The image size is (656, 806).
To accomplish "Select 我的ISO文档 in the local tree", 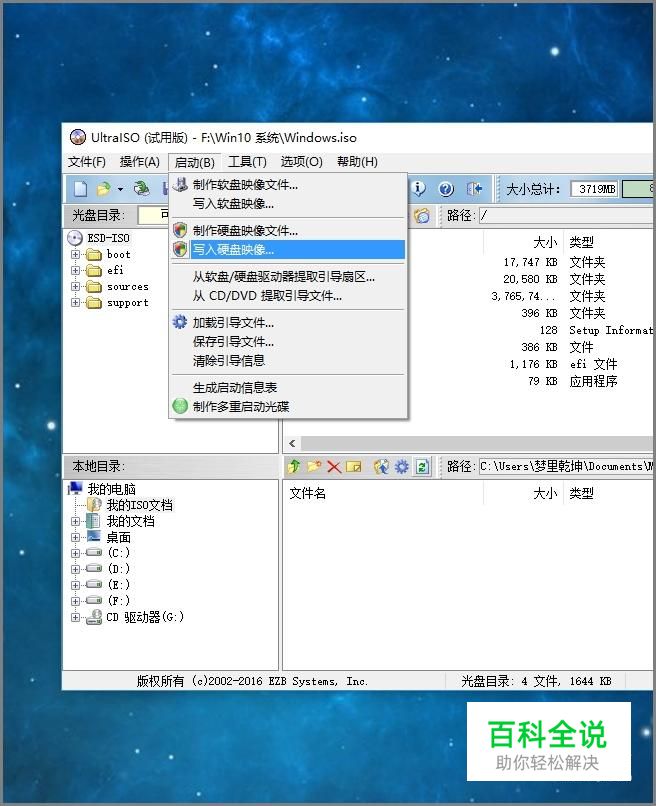I will (x=139, y=505).
